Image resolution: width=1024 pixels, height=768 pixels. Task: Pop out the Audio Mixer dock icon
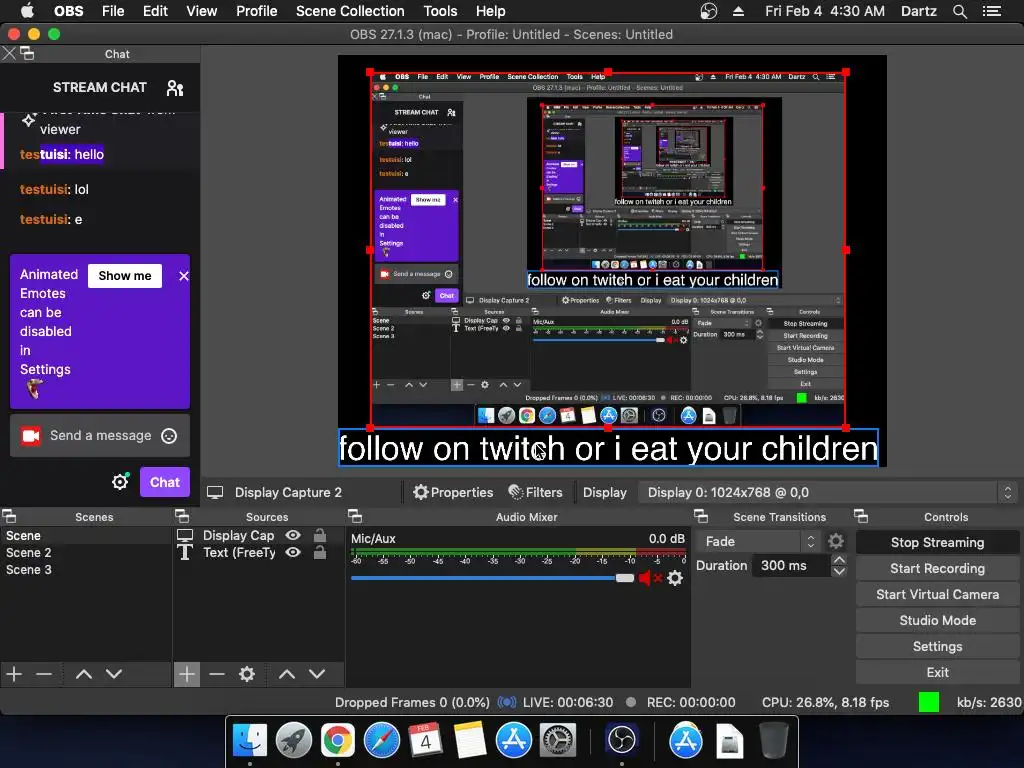(x=355, y=517)
